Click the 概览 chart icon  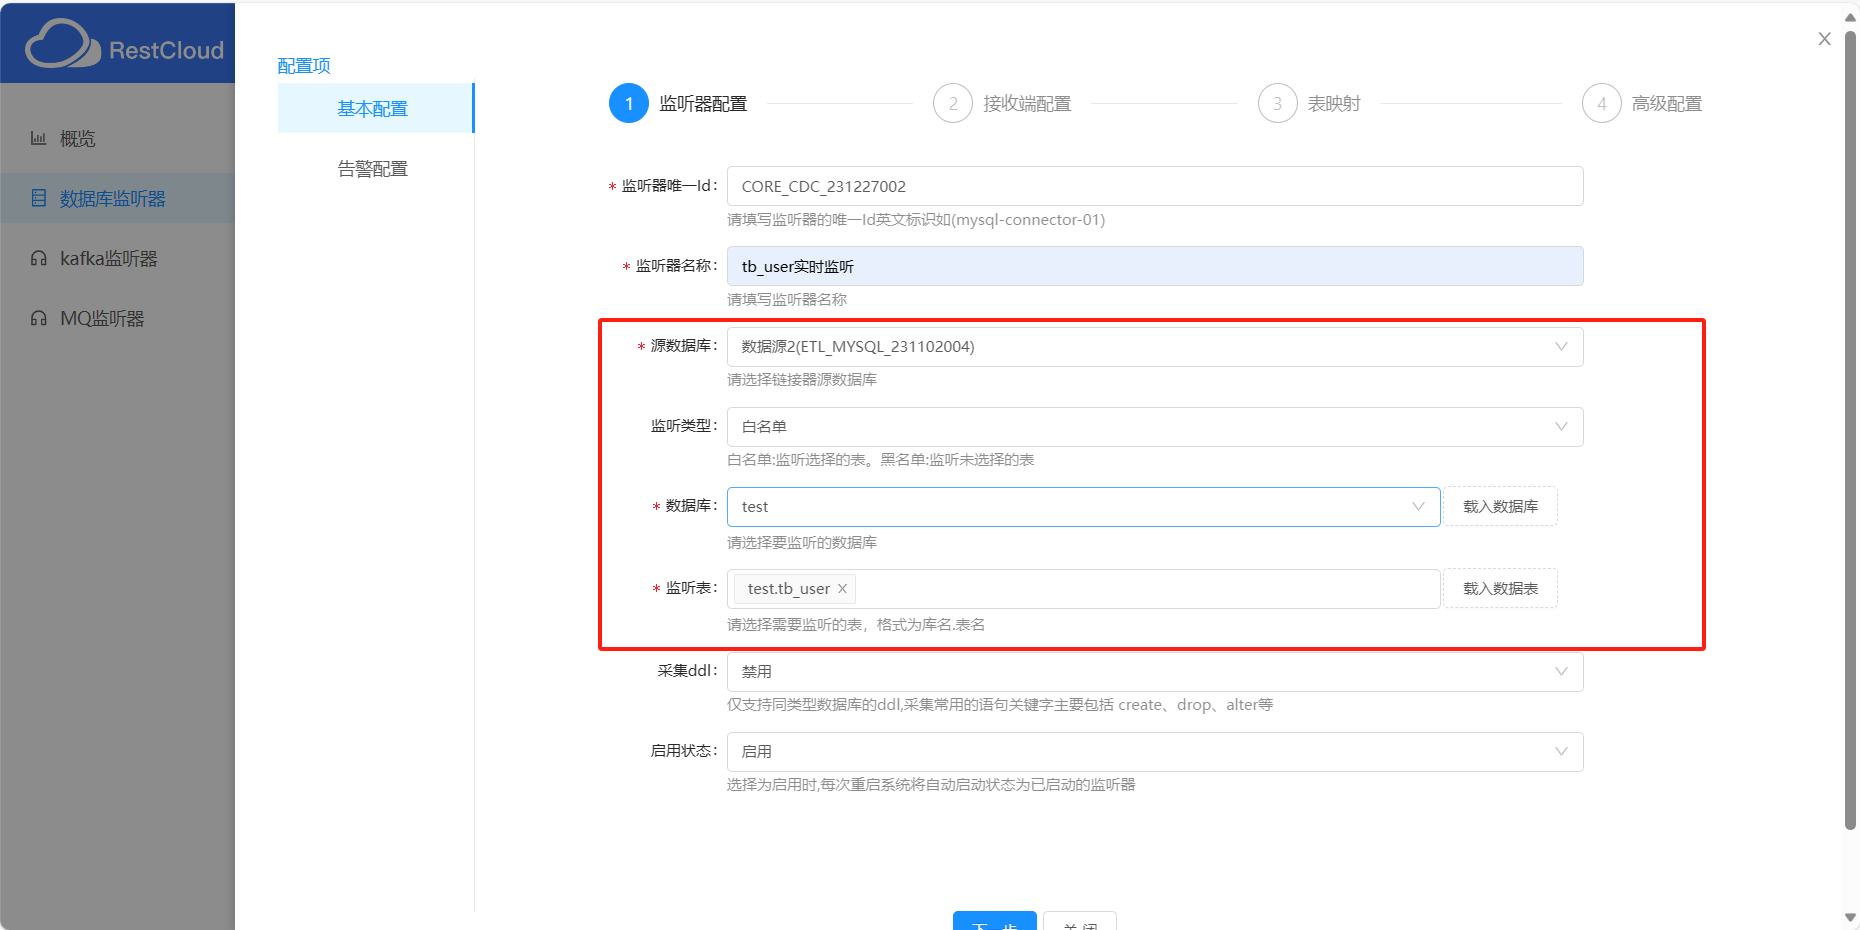click(x=38, y=138)
